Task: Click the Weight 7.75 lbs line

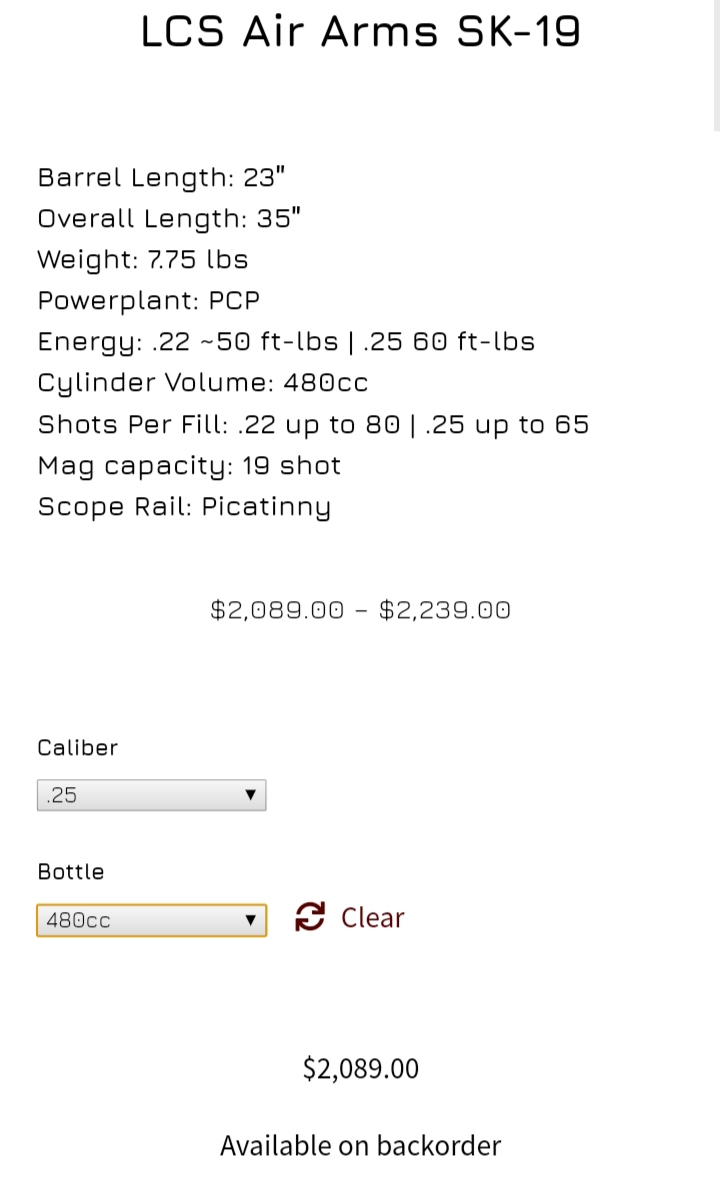Action: [x=143, y=260]
